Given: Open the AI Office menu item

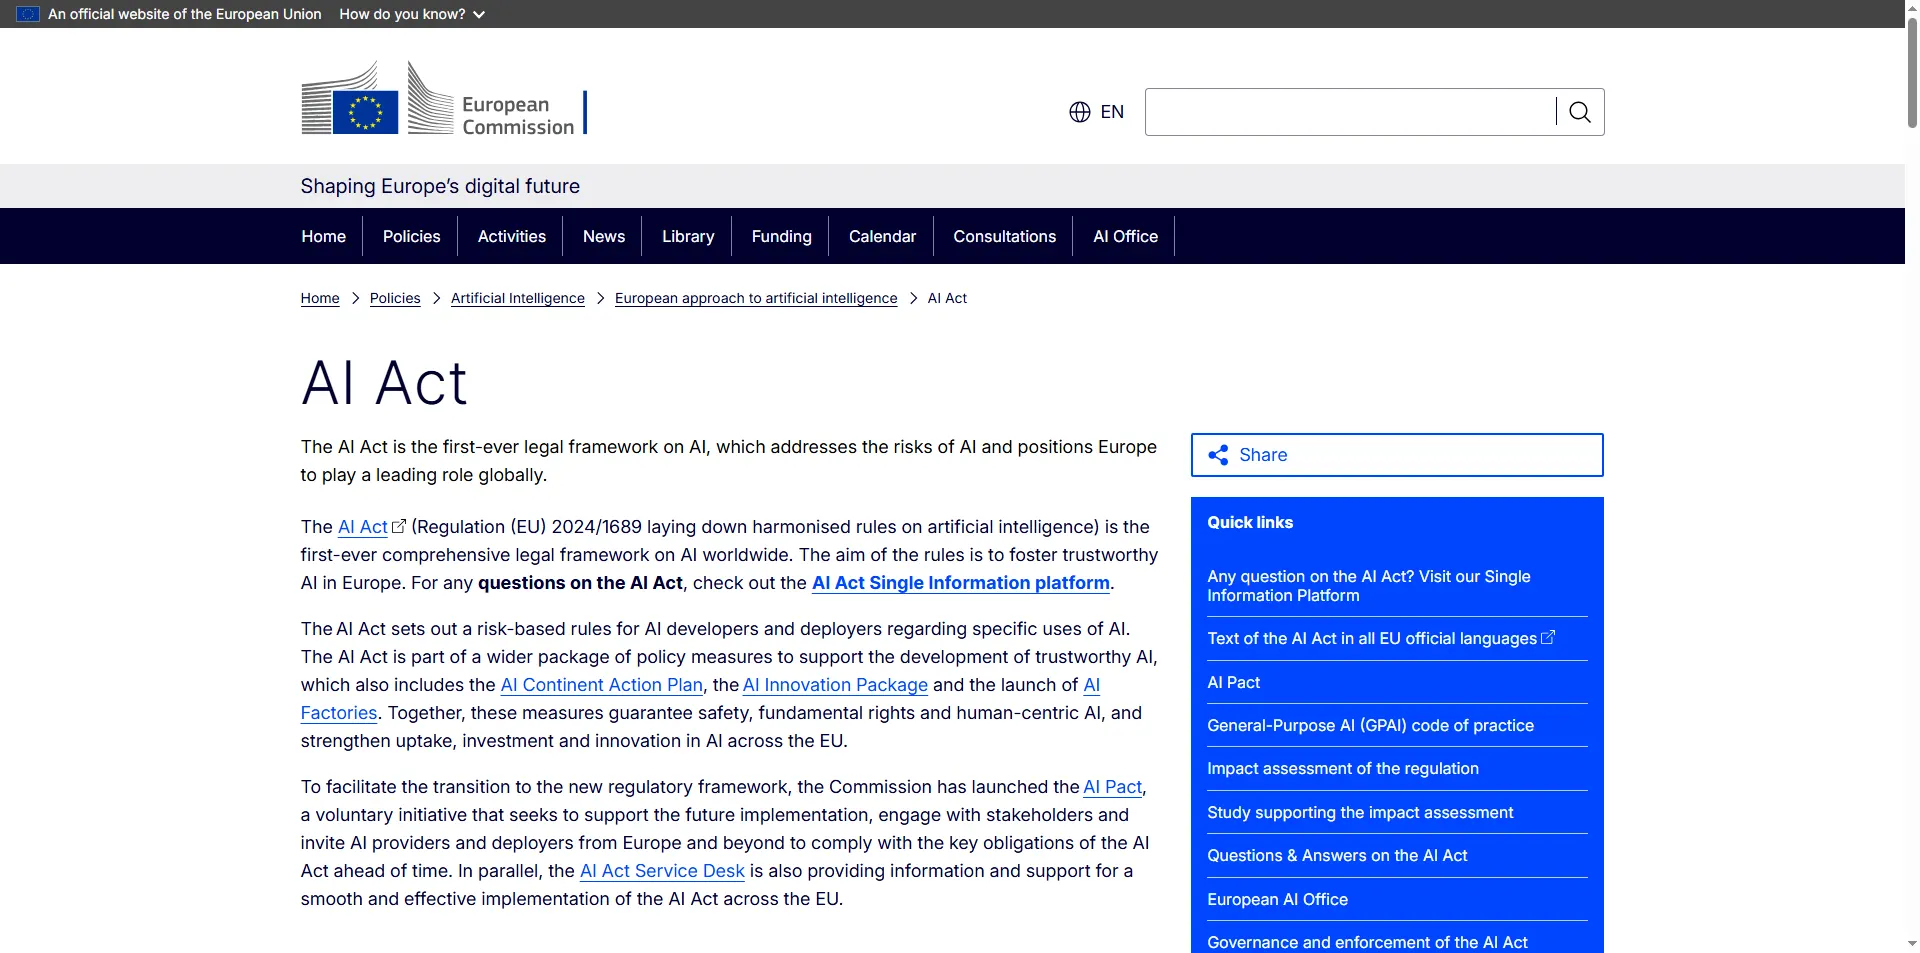Looking at the screenshot, I should [x=1125, y=236].
